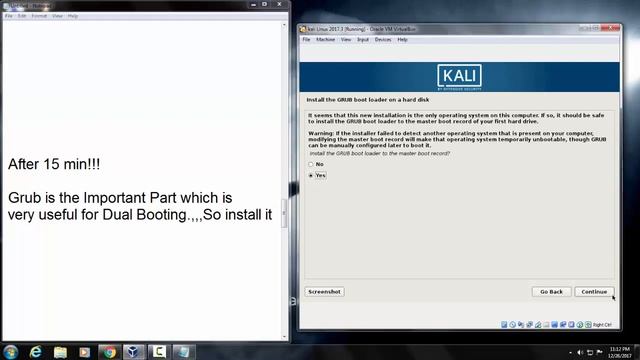
Task: Open Notepad File menu
Action: click(9, 16)
